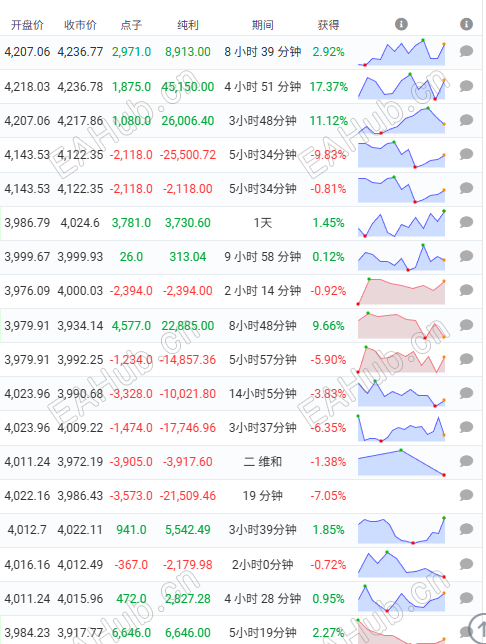This screenshot has height=644, width=486.
Task: Click the scroll-to-top arrow button
Action: (x=478, y=628)
